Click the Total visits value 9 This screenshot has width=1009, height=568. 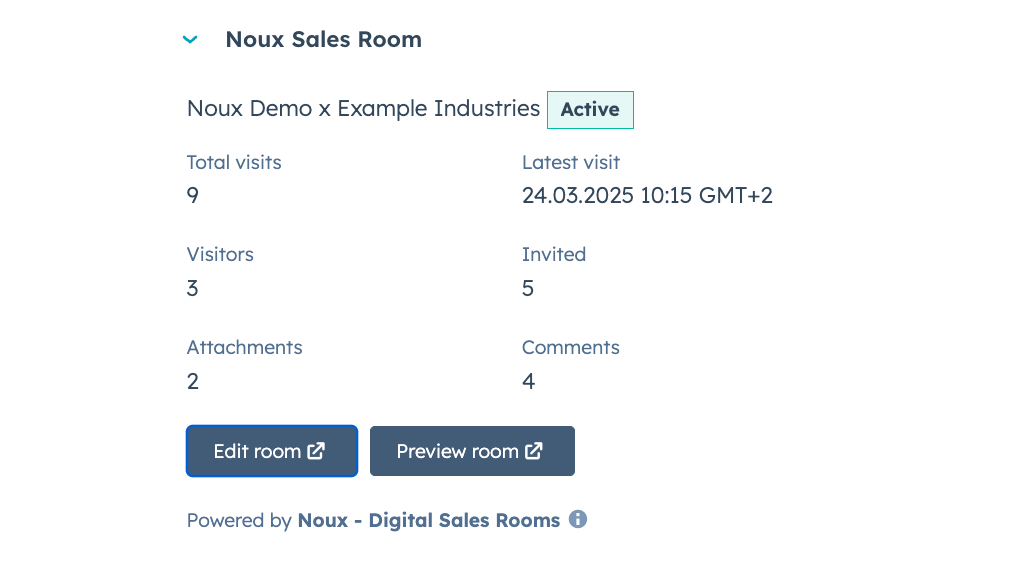click(x=193, y=195)
